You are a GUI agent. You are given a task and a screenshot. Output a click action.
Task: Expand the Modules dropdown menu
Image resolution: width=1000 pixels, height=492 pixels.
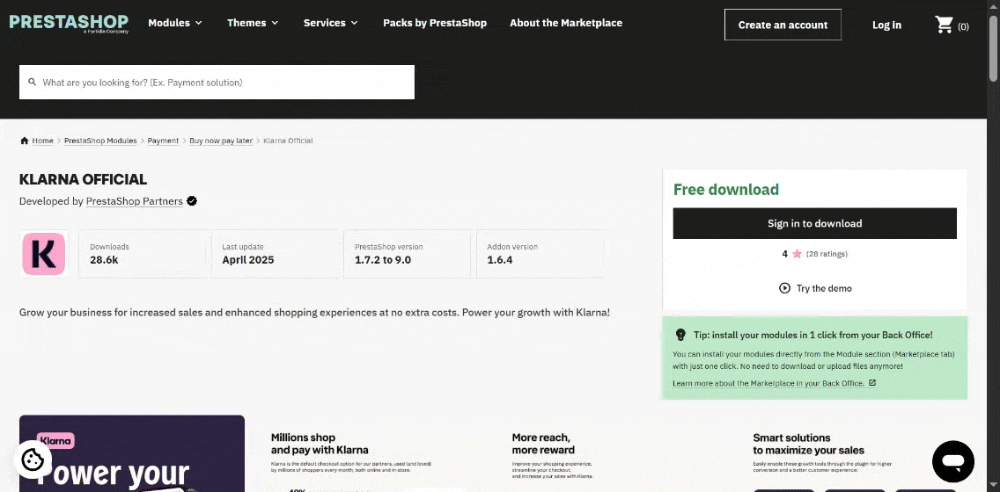point(175,23)
